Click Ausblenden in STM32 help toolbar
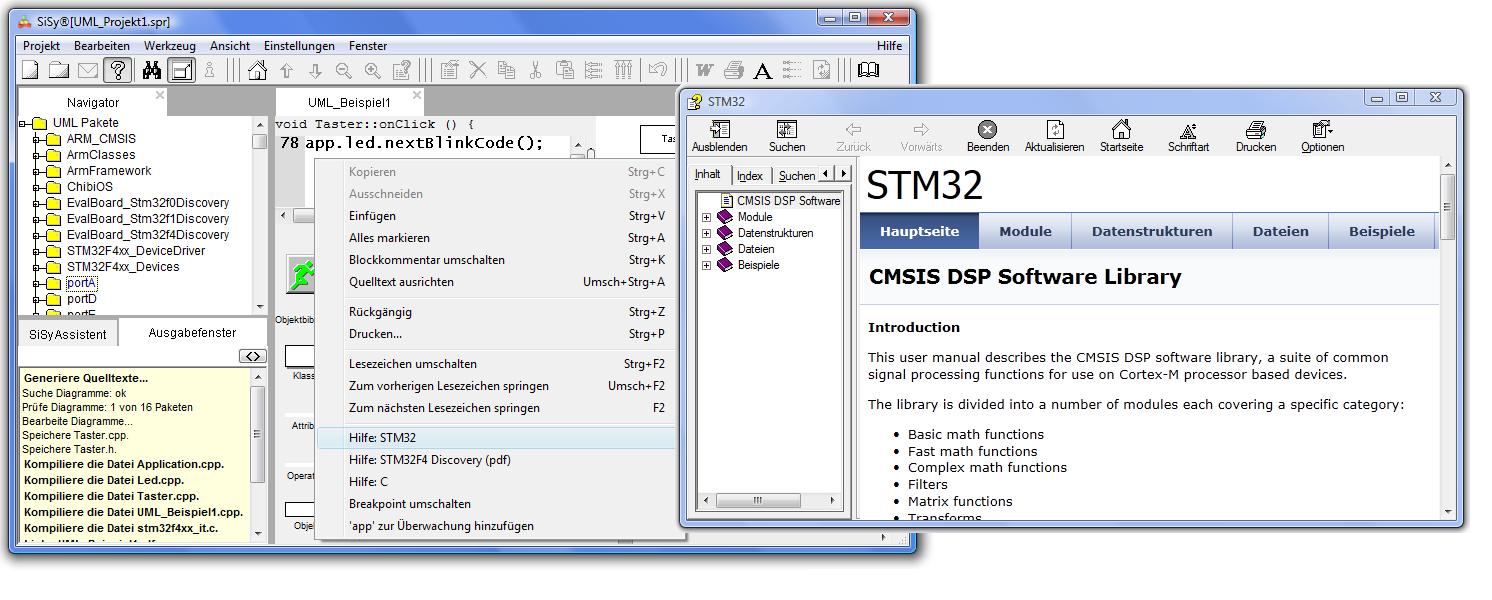The image size is (1492, 600). pyautogui.click(x=719, y=137)
